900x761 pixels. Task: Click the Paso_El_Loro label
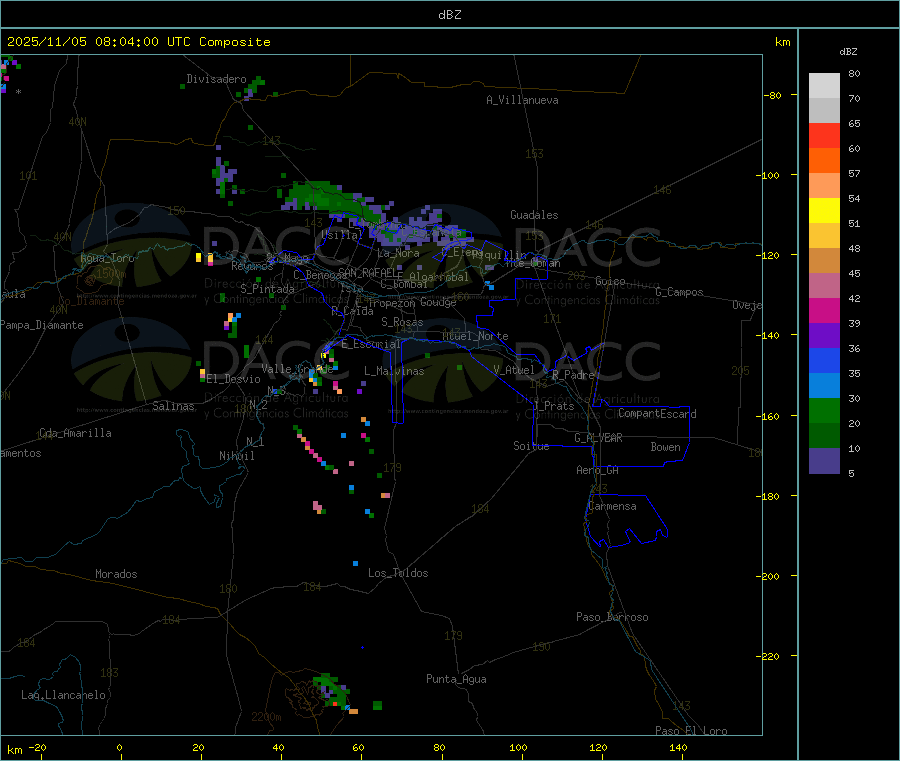click(x=691, y=731)
